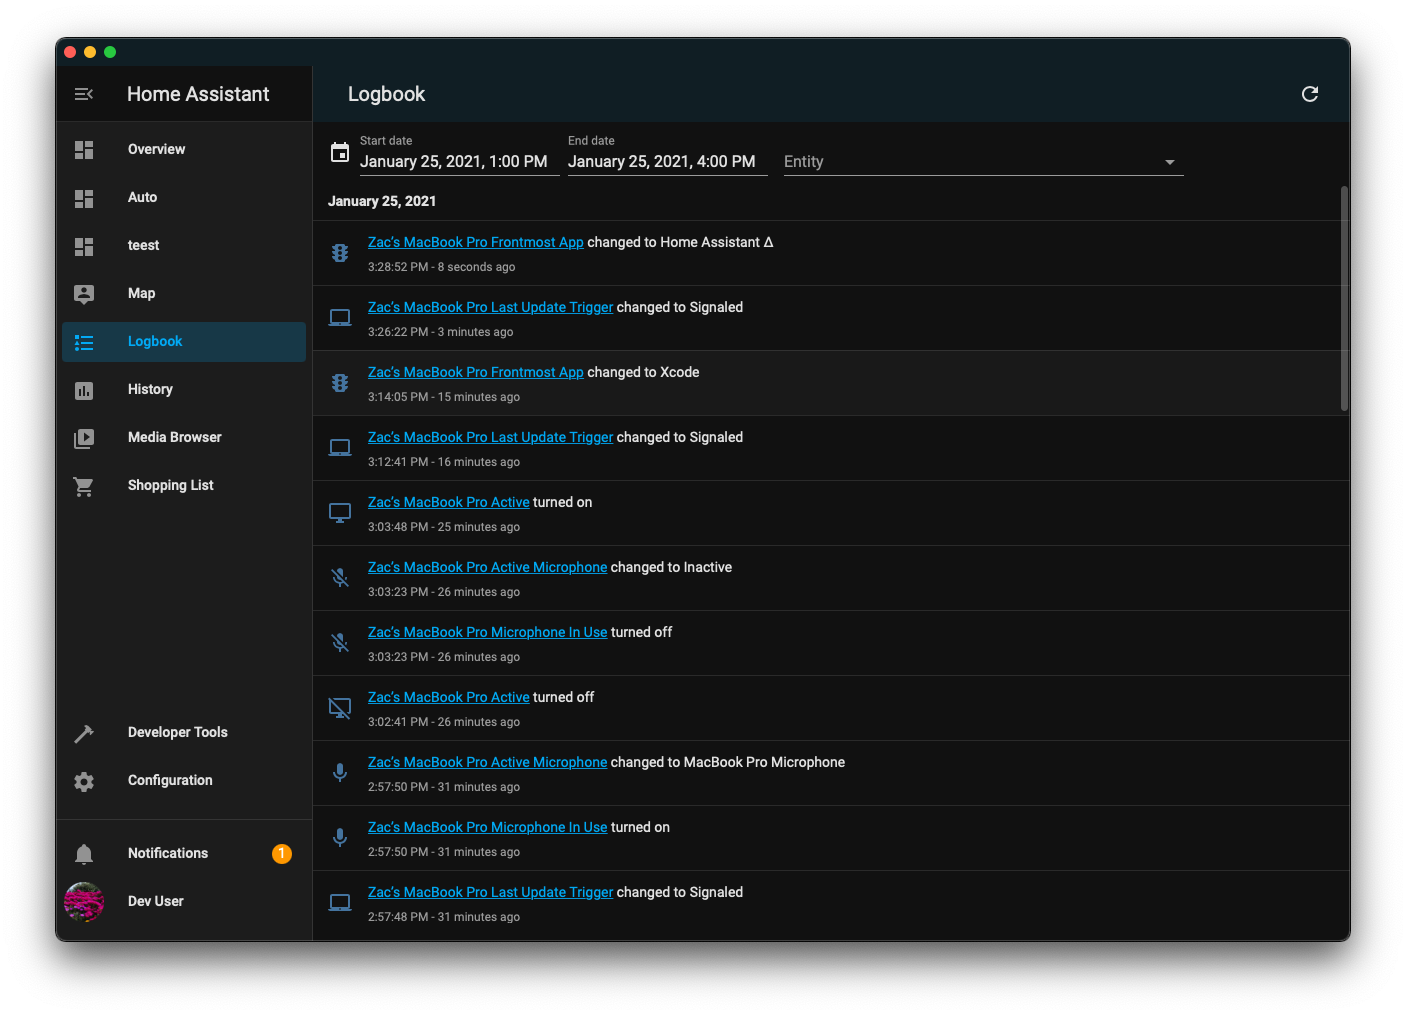Open Developer Tools
The height and width of the screenshot is (1015, 1406).
pyautogui.click(x=184, y=733)
